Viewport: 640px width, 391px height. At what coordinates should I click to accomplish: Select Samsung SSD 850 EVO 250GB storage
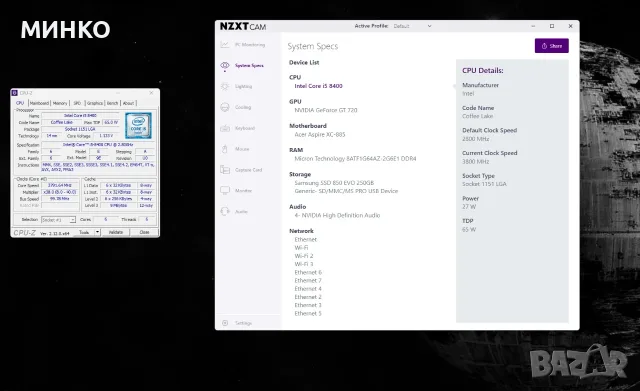334,183
